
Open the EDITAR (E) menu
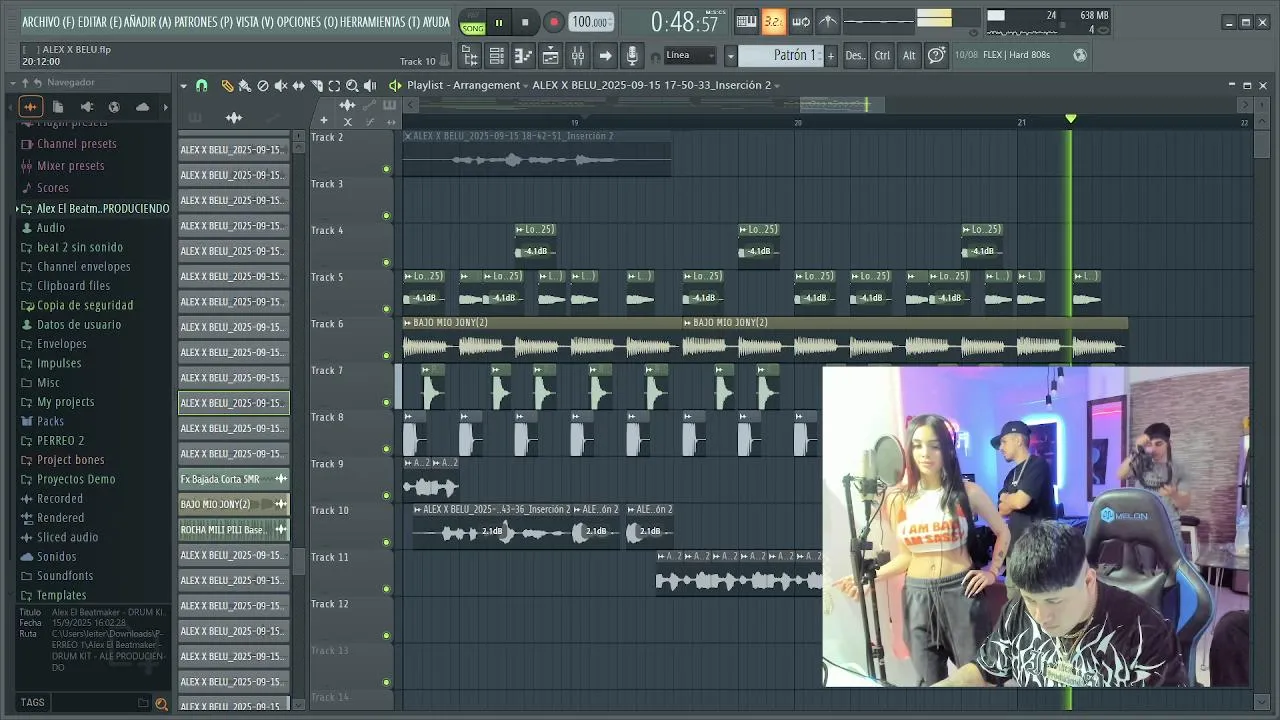[100, 22]
